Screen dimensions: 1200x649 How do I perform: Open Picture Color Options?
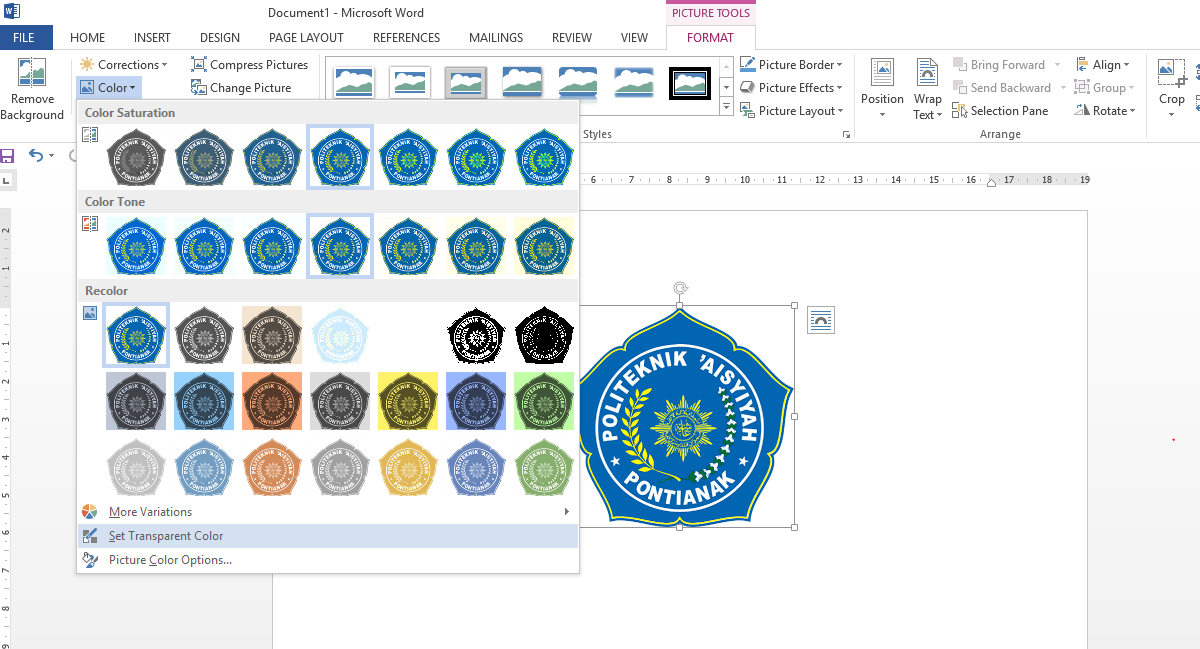click(x=328, y=560)
